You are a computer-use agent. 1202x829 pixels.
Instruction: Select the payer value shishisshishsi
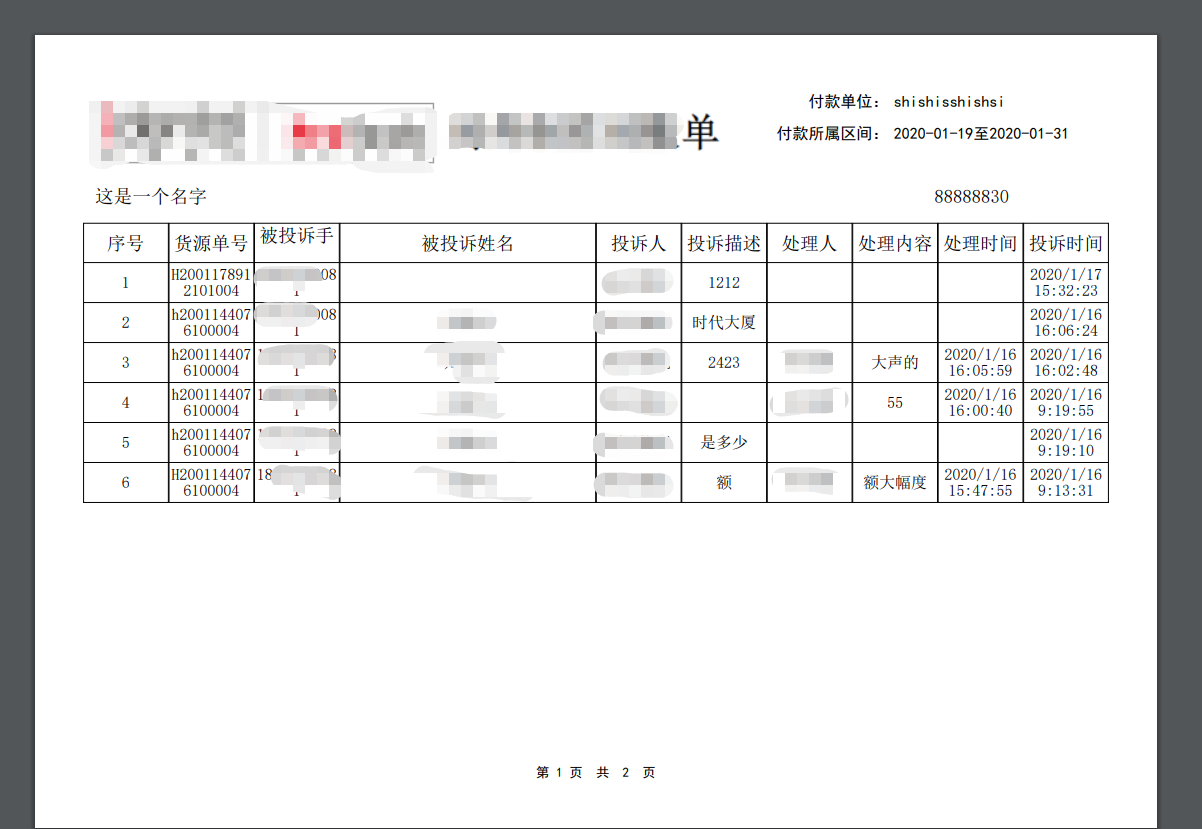948,102
